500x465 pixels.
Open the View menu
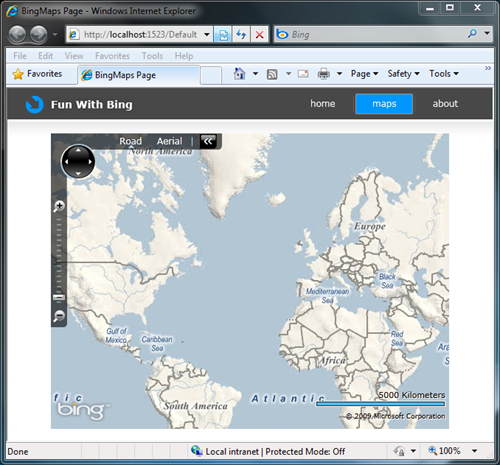pyautogui.click(x=74, y=56)
